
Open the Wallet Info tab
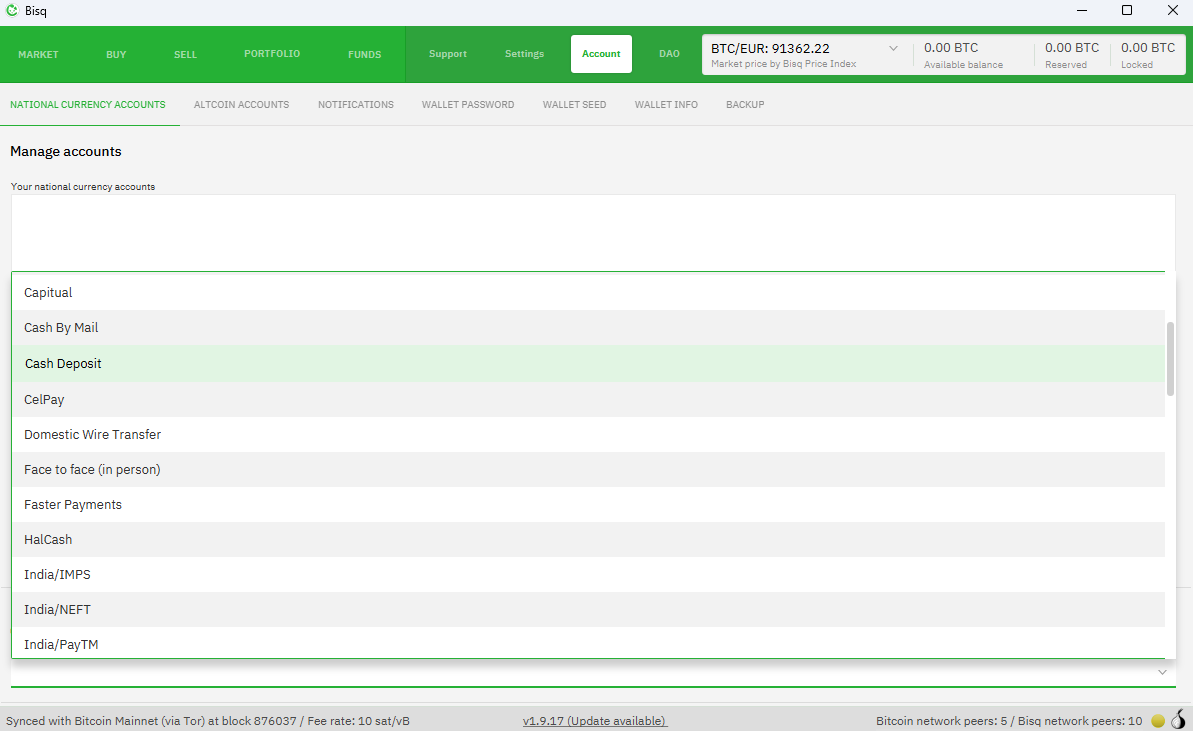(666, 105)
